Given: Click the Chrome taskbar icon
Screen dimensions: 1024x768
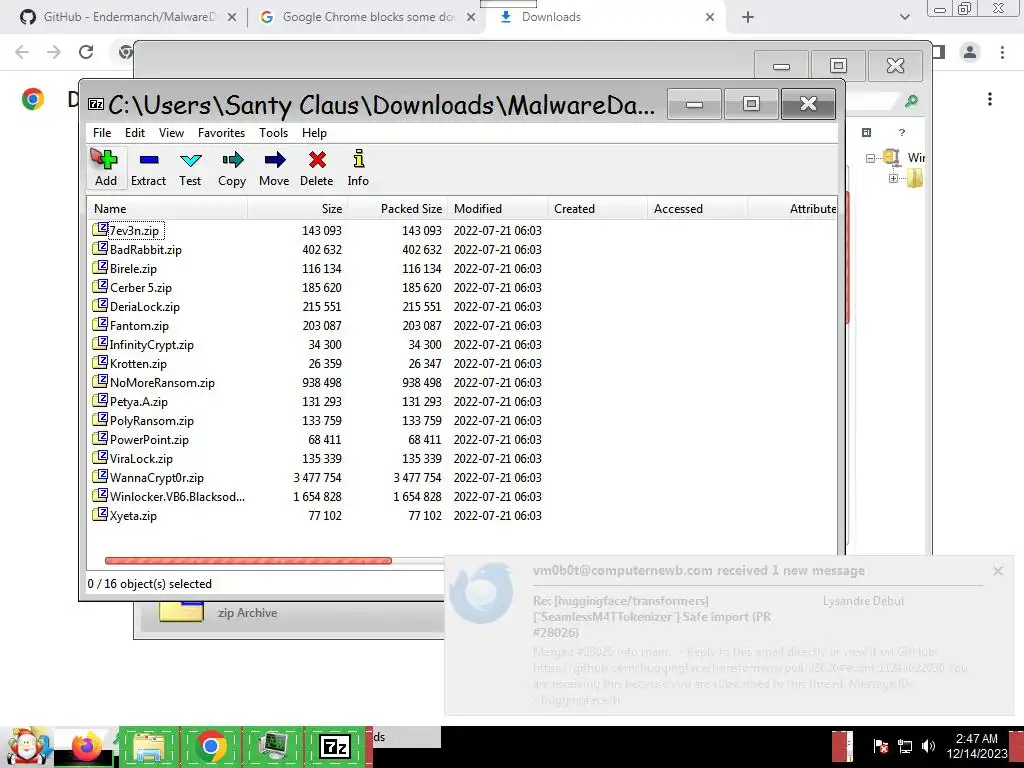Looking at the screenshot, I should pyautogui.click(x=210, y=746).
